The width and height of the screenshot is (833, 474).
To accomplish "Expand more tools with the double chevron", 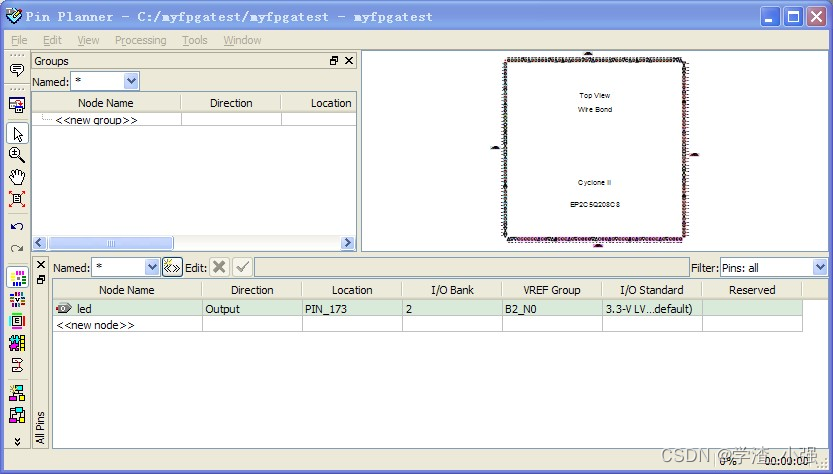I will point(17,440).
